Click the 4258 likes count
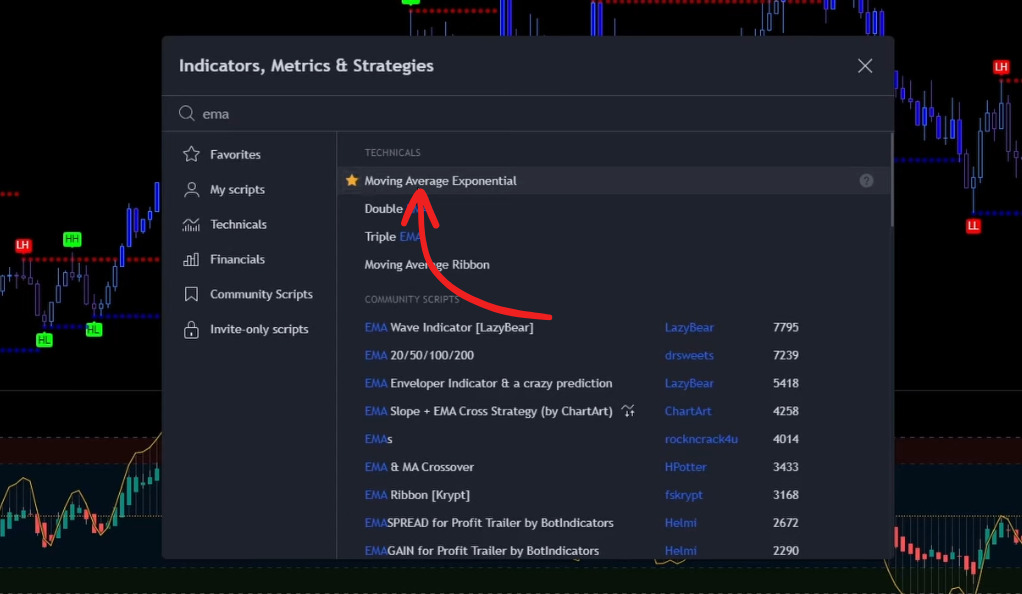This screenshot has height=594, width=1022. pos(785,411)
